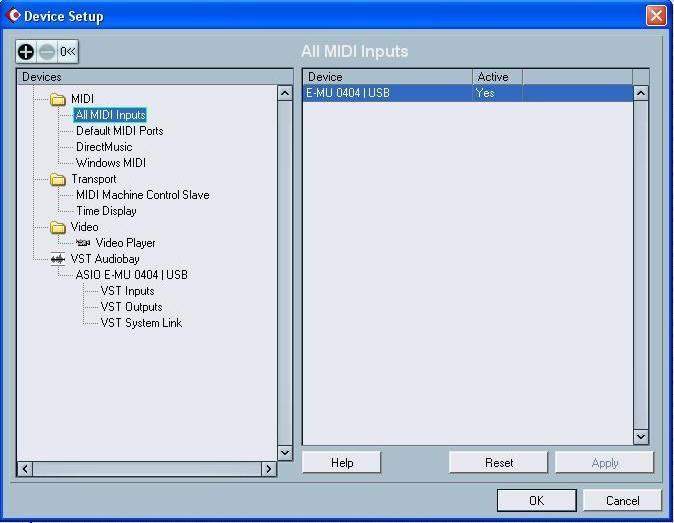
Task: Click the Cancel button
Action: point(622,500)
